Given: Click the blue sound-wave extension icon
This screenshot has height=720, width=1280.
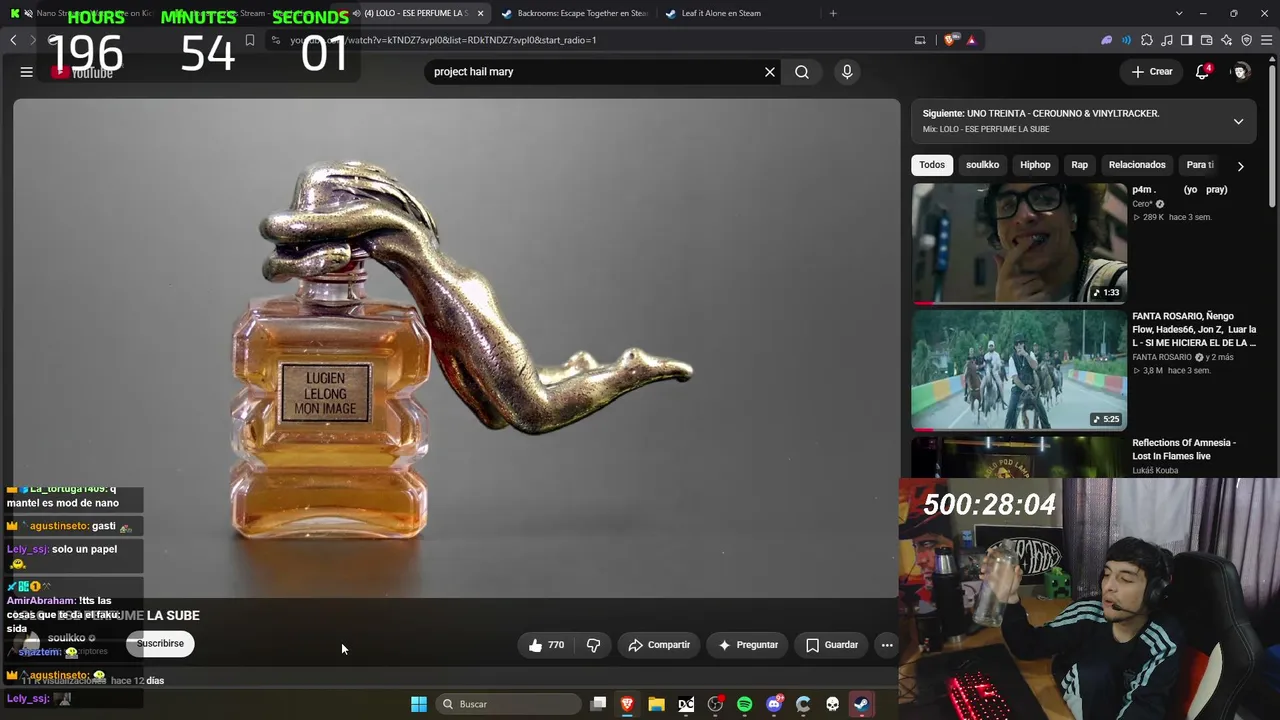Looking at the screenshot, I should click(1127, 40).
